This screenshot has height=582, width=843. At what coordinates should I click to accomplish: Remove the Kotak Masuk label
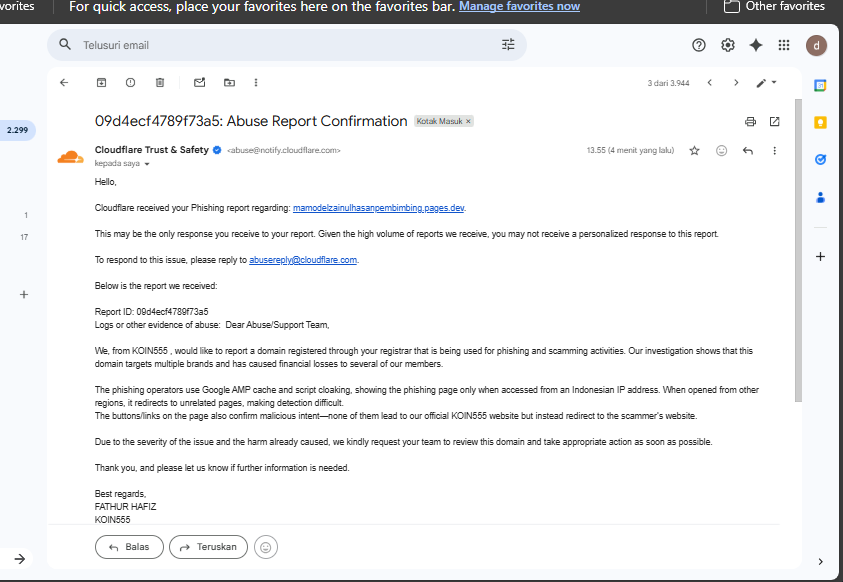pos(468,121)
